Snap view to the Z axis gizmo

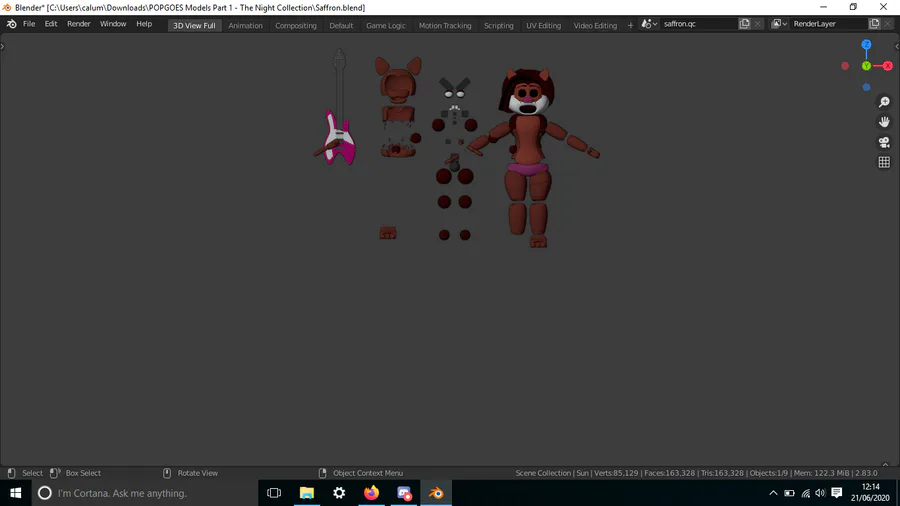[x=866, y=45]
